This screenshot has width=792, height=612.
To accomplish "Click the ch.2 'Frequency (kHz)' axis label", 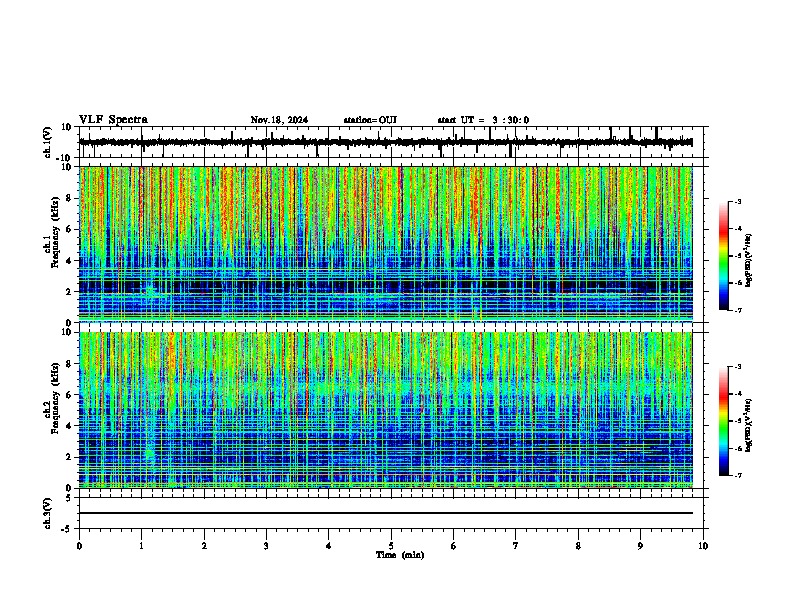I will (55, 398).
